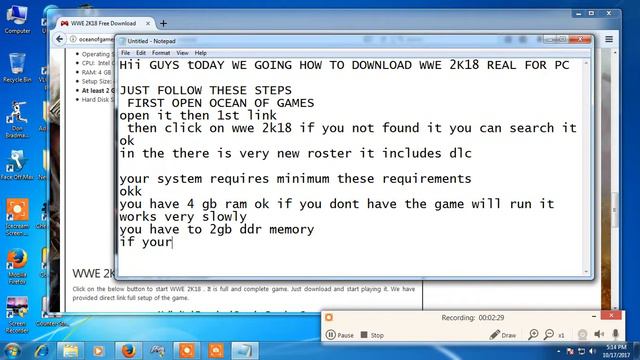
Task: Click inside the Notepad text area after 'if your'
Action: (x=173, y=242)
